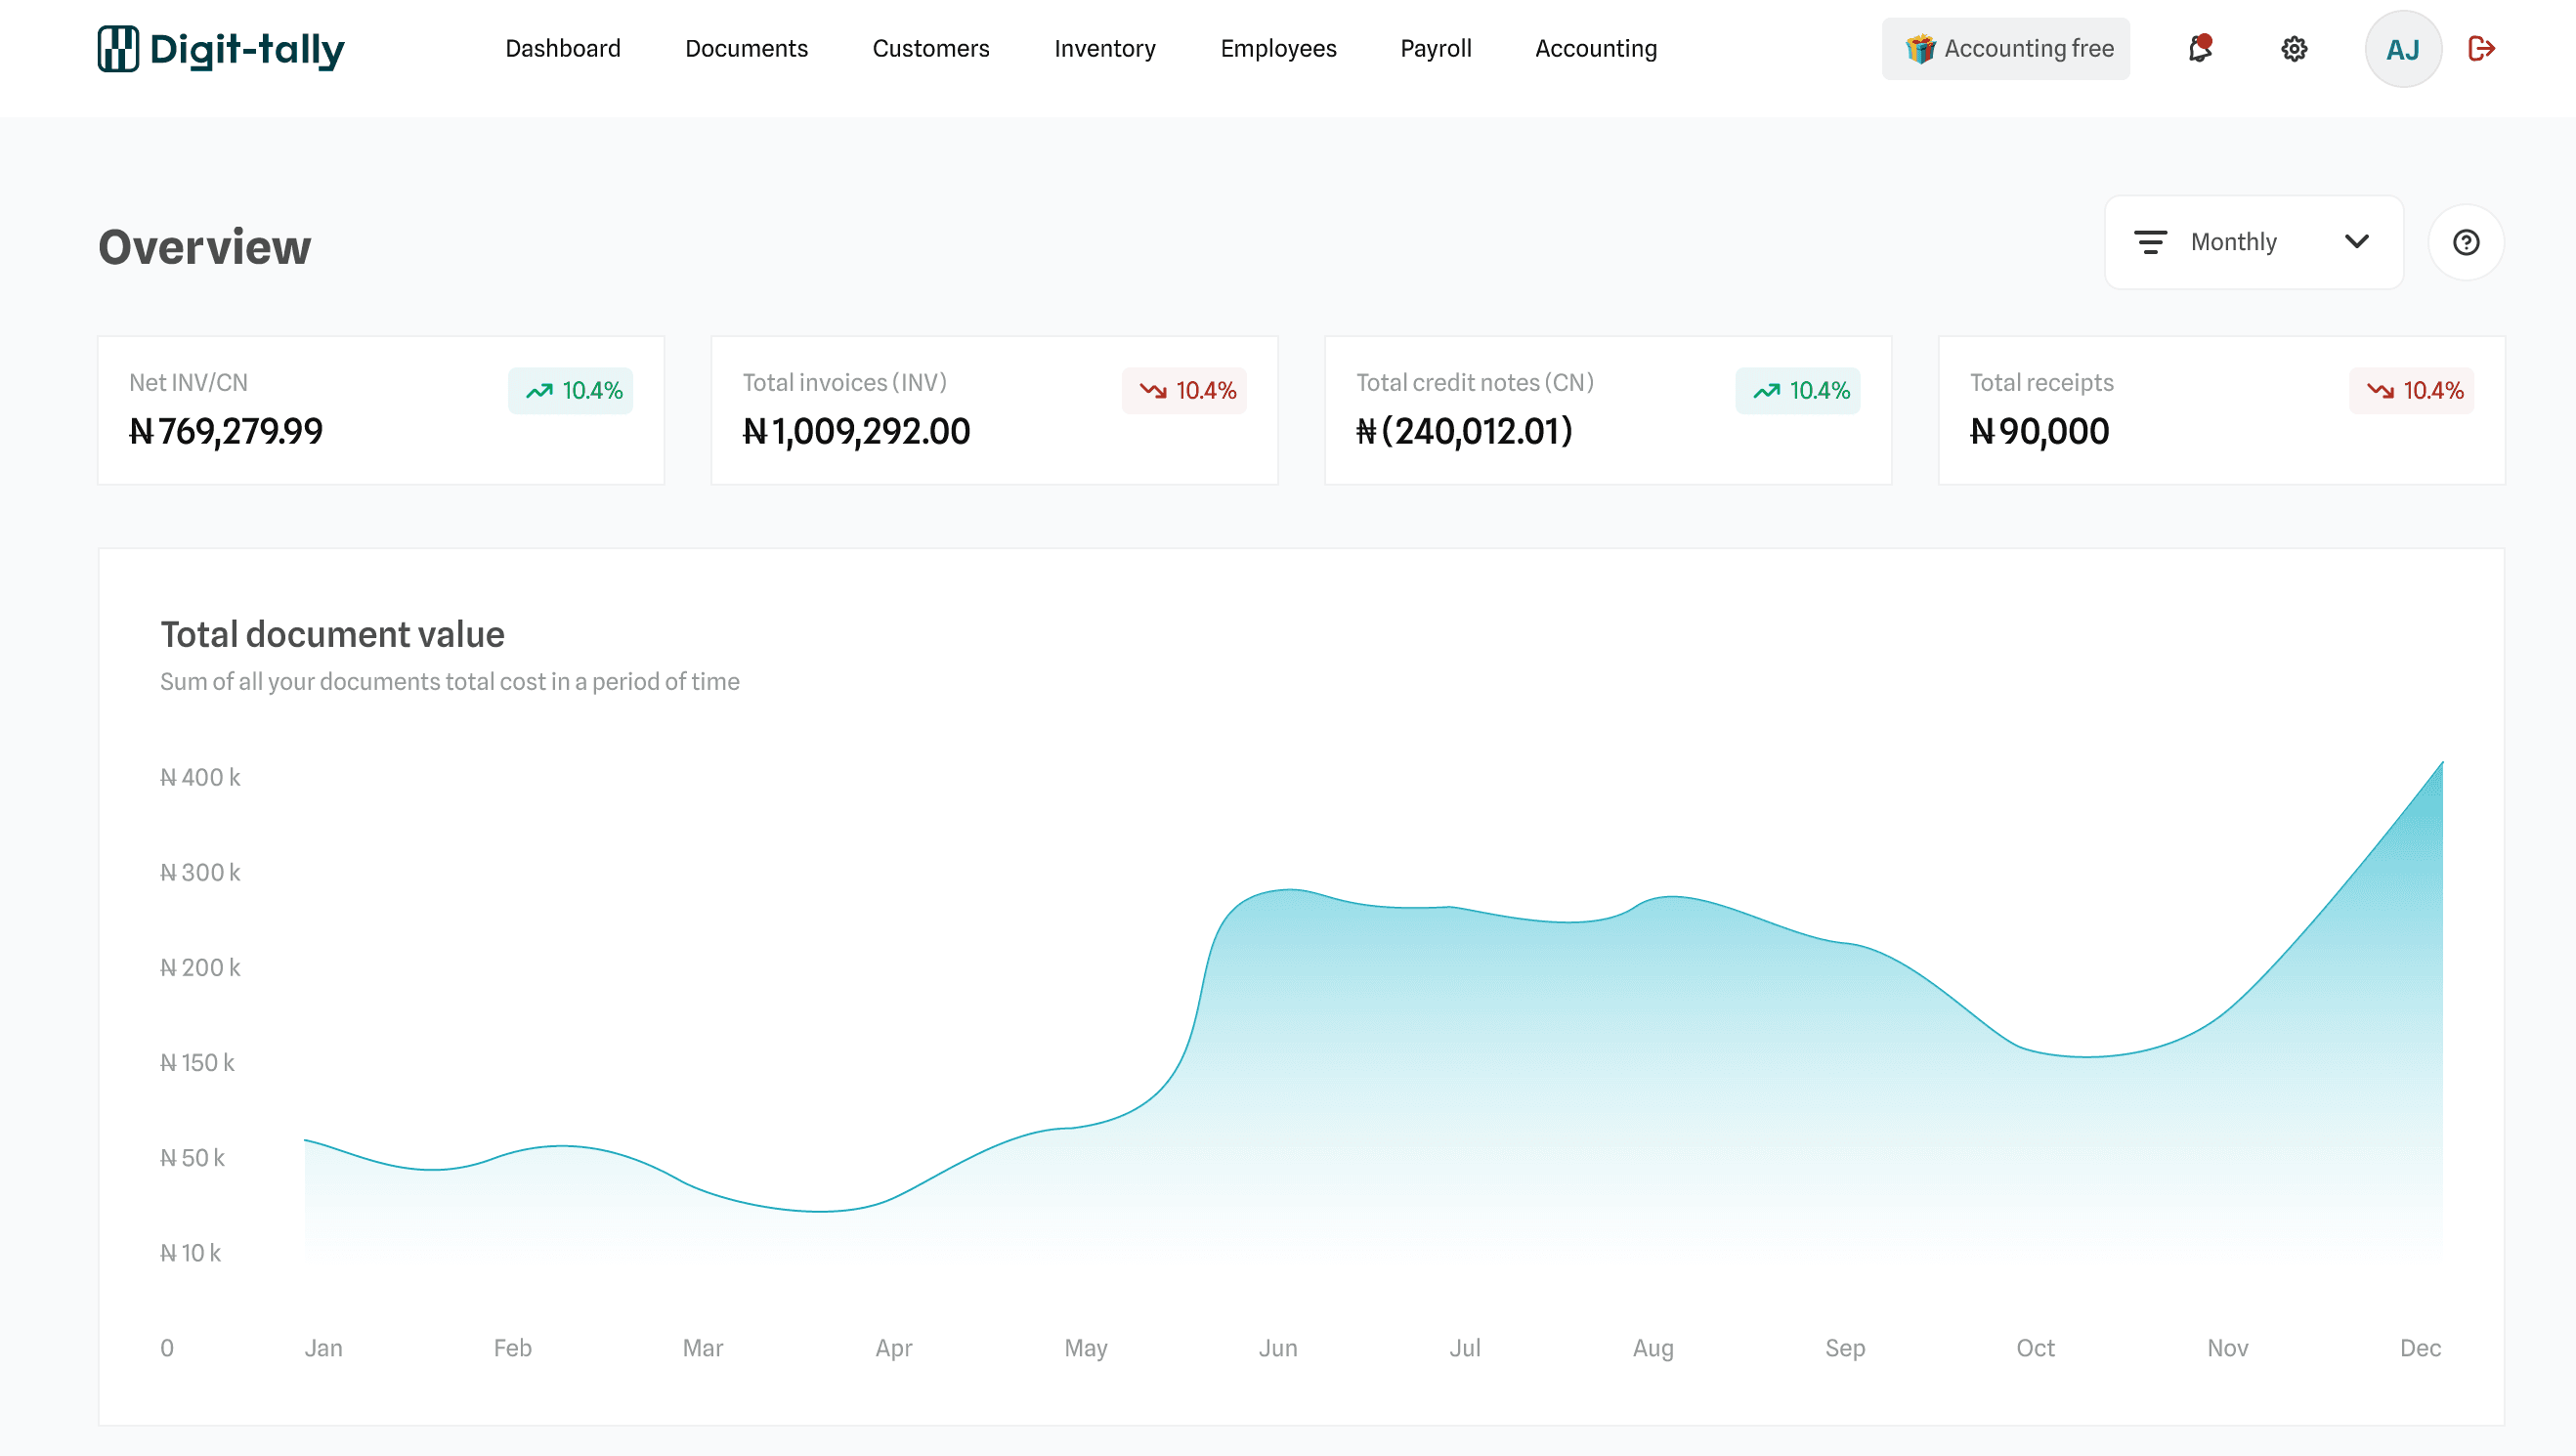Select the Net INV/CN card amount ₦769,279.99
Image resolution: width=2576 pixels, height=1456 pixels.
pyautogui.click(x=226, y=431)
